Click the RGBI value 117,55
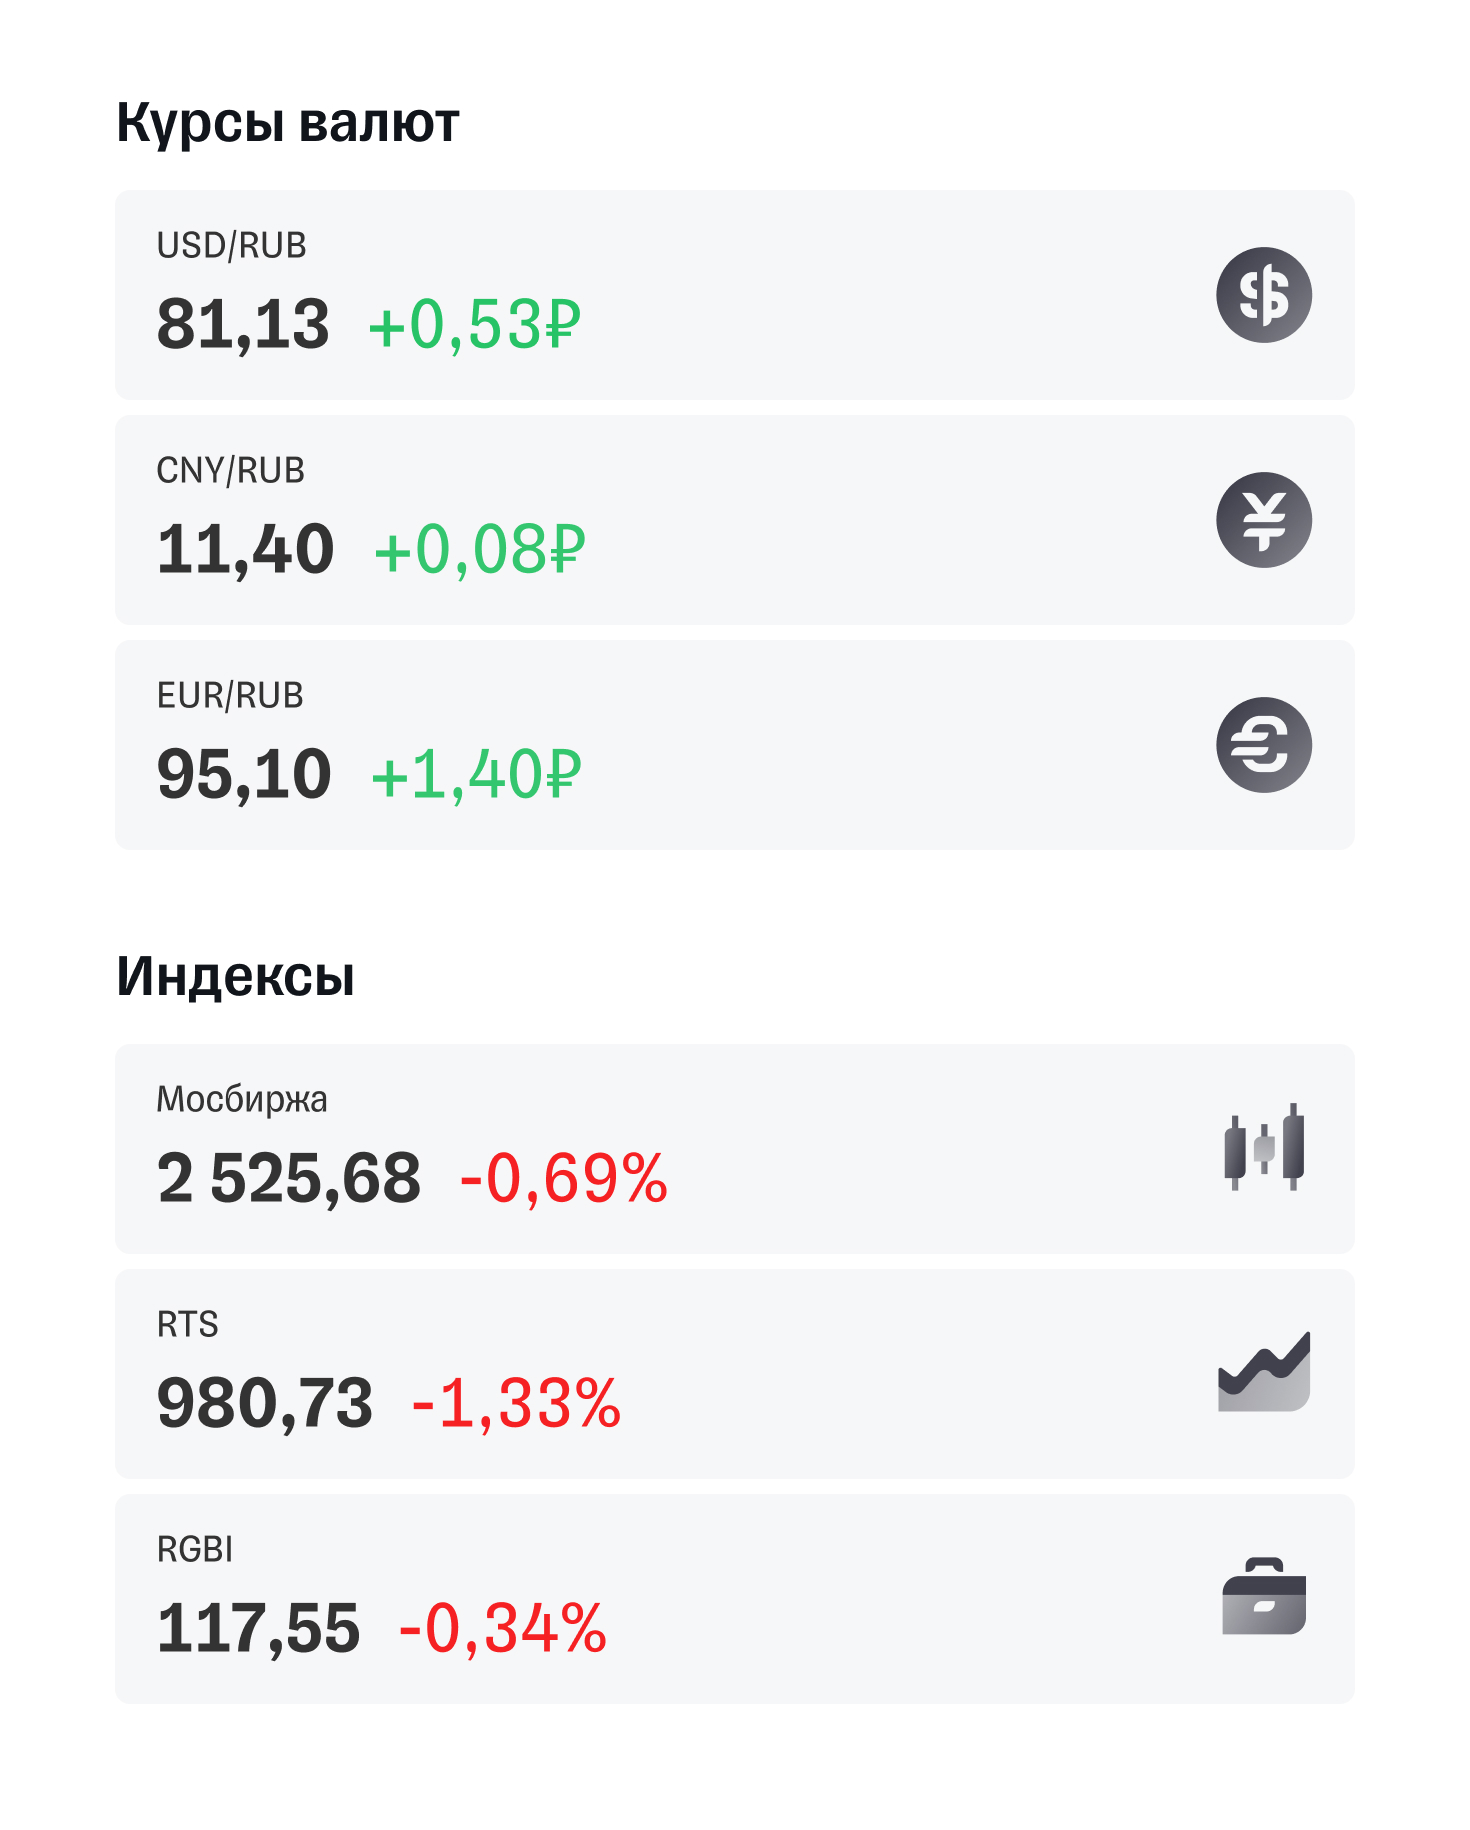 258,1628
